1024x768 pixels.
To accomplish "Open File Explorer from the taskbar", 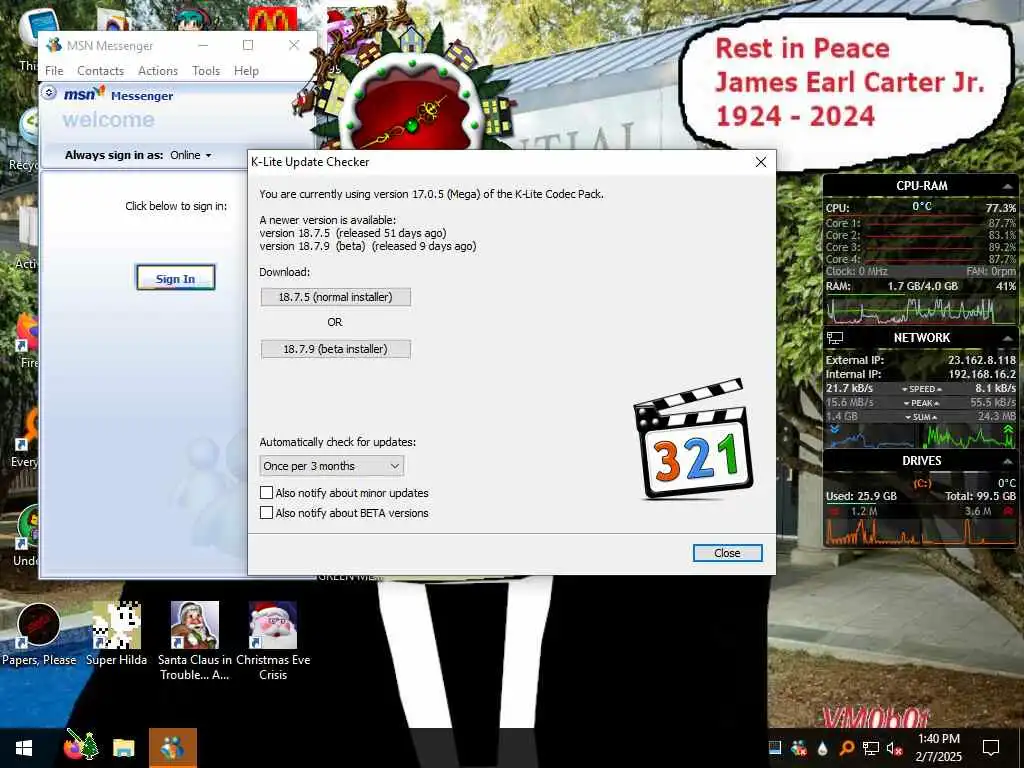I will pyautogui.click(x=123, y=748).
